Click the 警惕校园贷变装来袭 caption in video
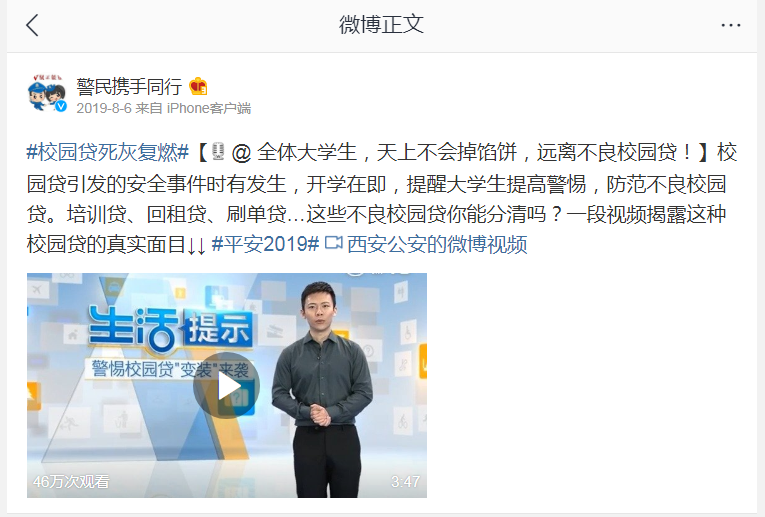The width and height of the screenshot is (765, 517). (x=170, y=369)
